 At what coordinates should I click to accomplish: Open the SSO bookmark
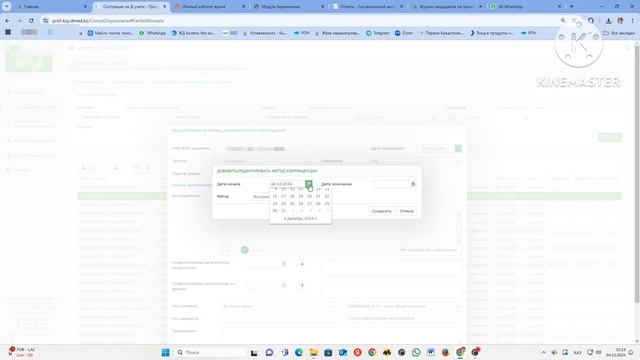pos(230,33)
